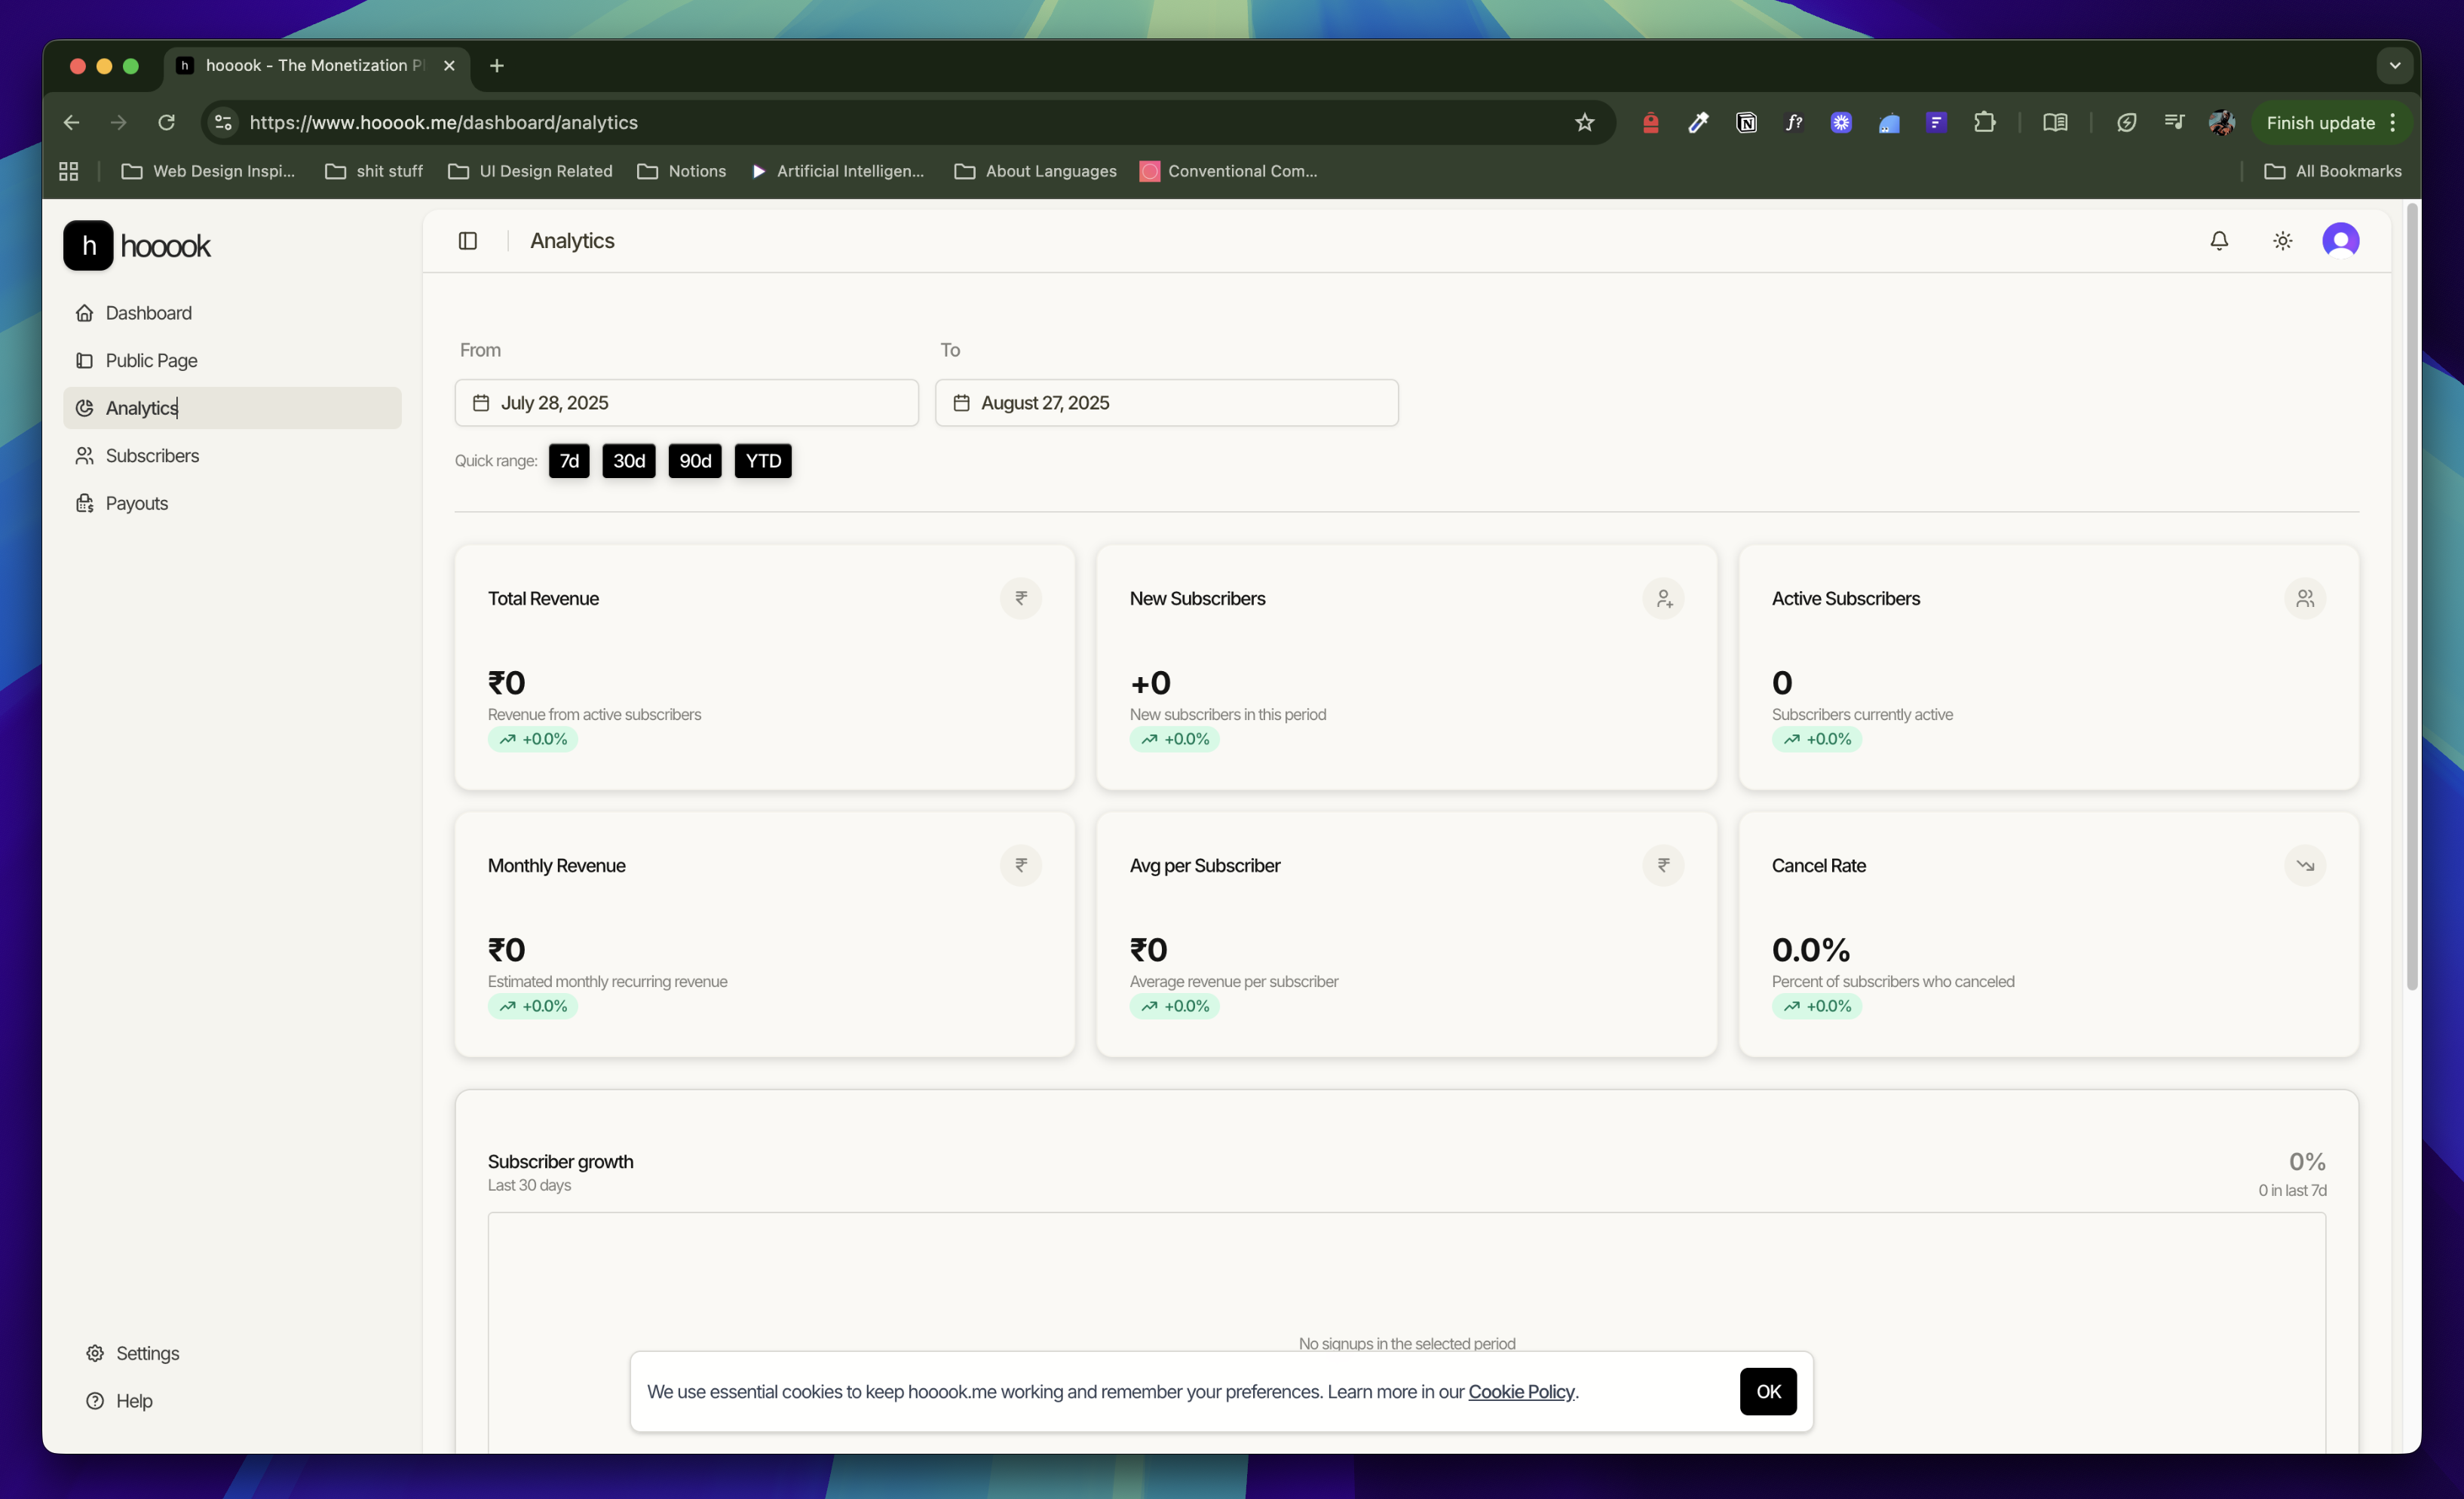Open the From date picker
Viewport: 2464px width, 1499px height.
coord(686,403)
